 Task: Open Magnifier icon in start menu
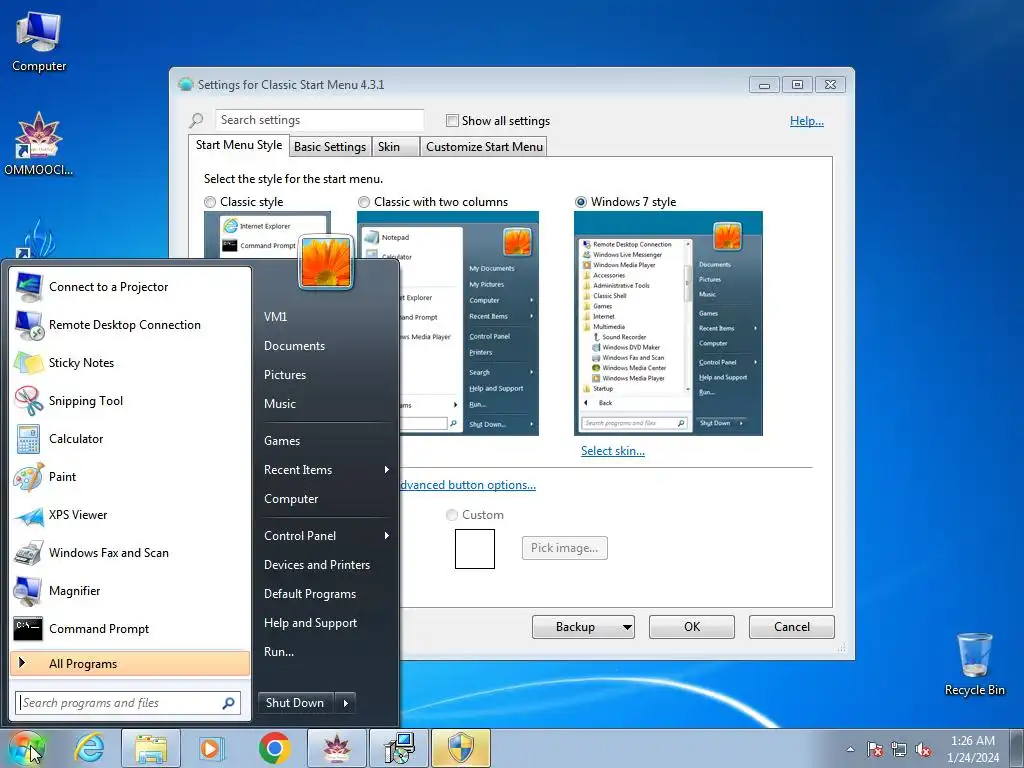coord(29,590)
